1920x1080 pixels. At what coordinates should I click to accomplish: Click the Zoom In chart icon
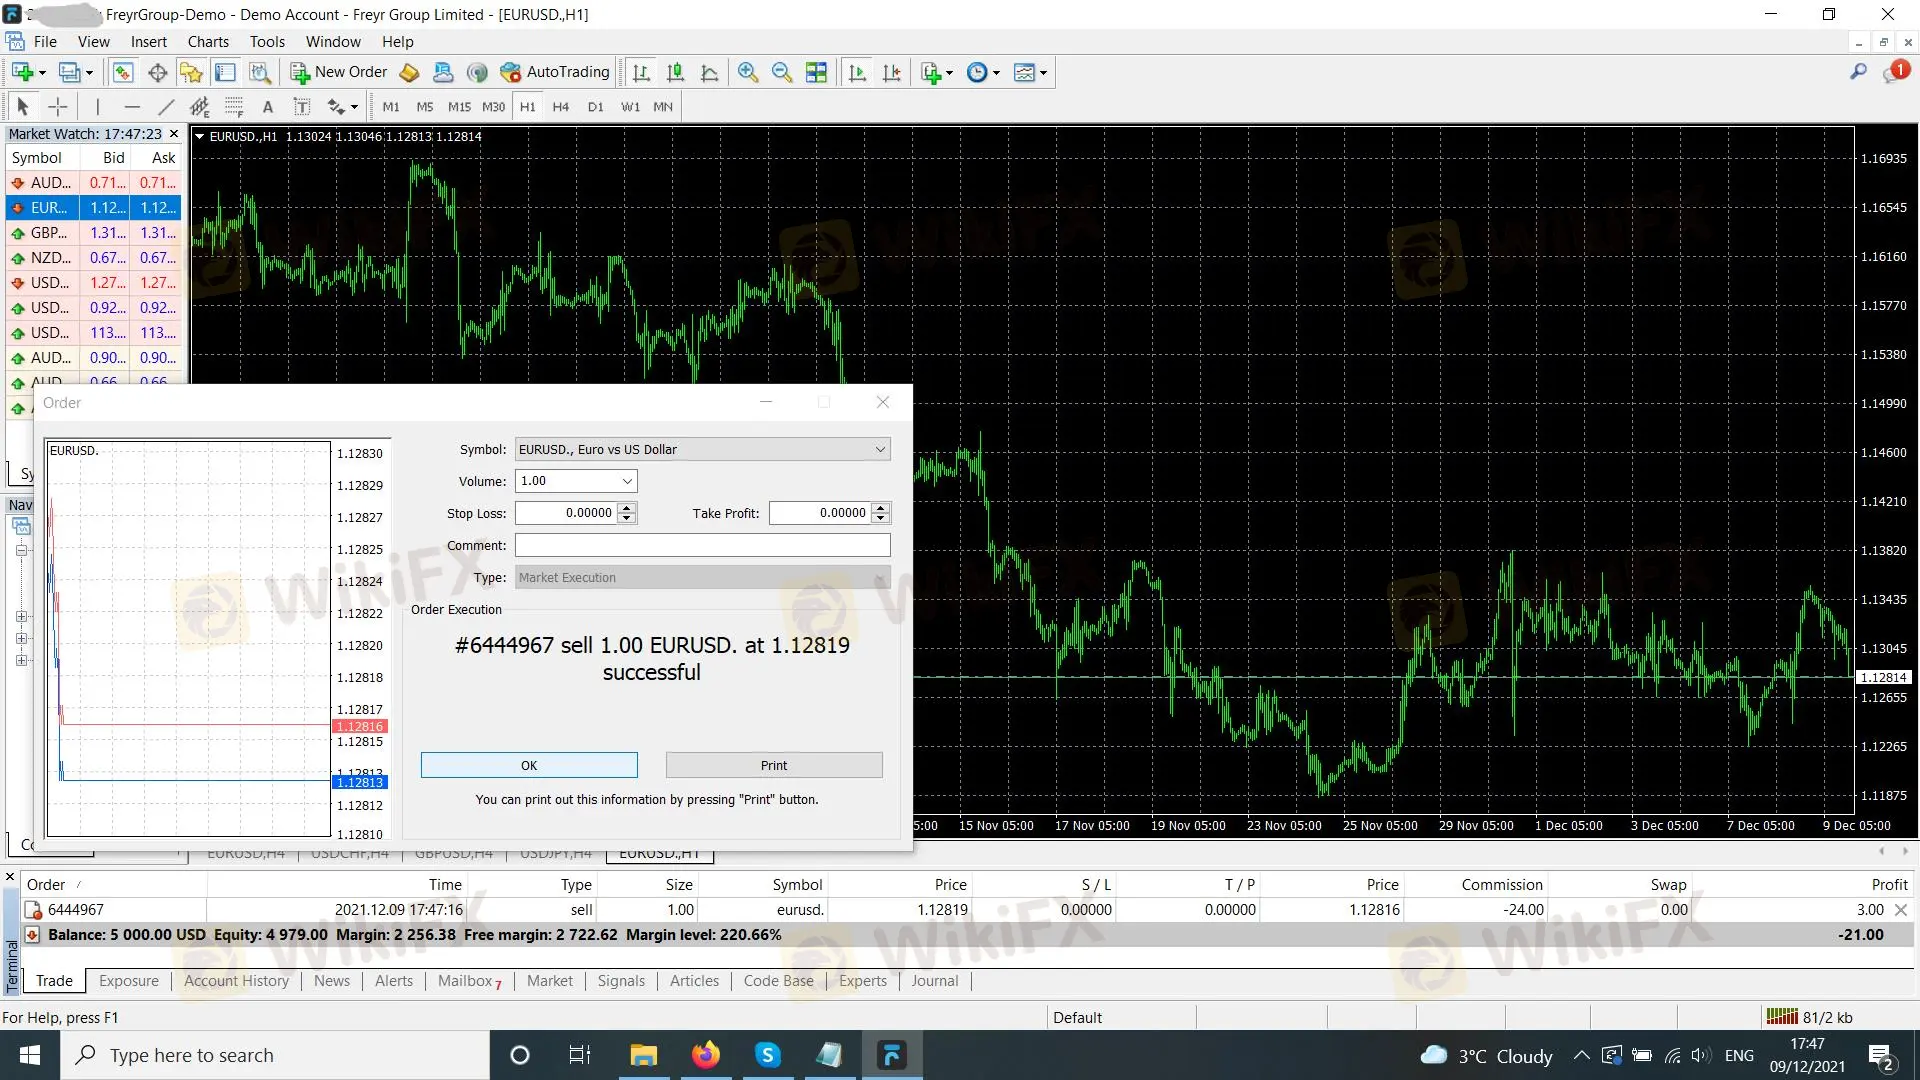pyautogui.click(x=747, y=72)
